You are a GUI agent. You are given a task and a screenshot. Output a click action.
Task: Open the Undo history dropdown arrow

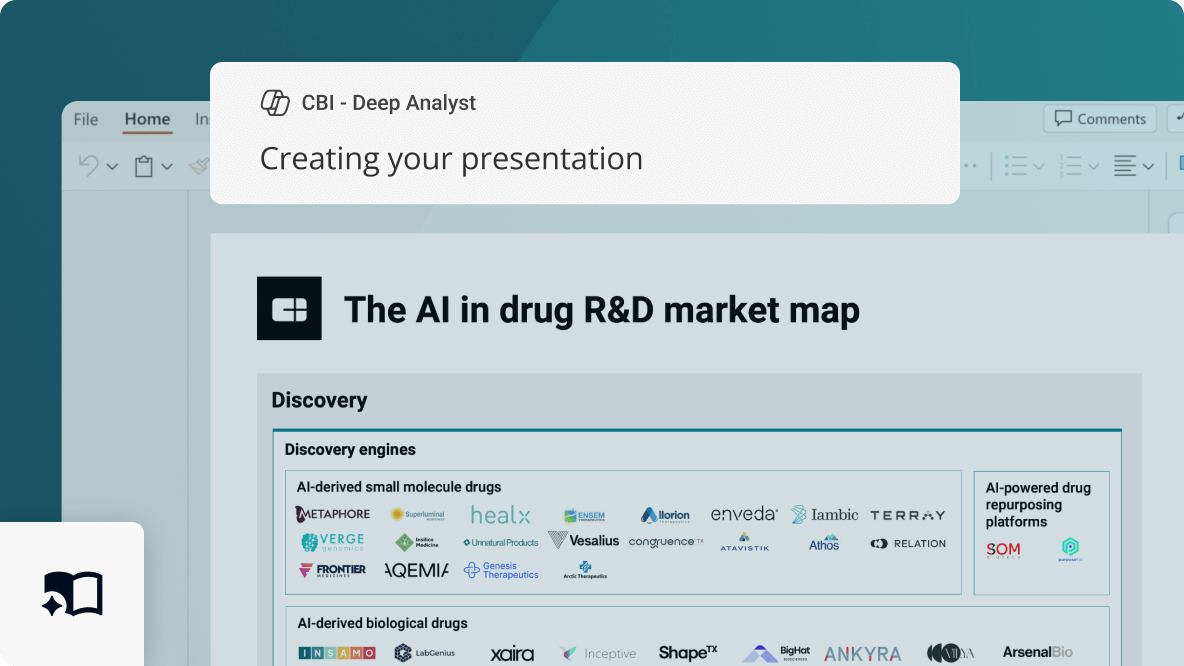112,167
